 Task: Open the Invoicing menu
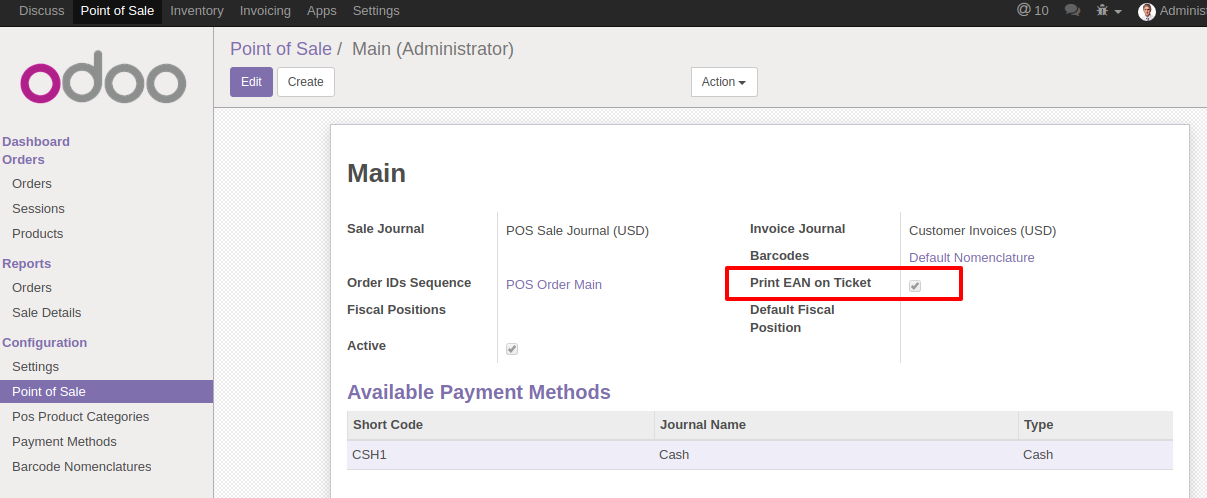(x=265, y=11)
